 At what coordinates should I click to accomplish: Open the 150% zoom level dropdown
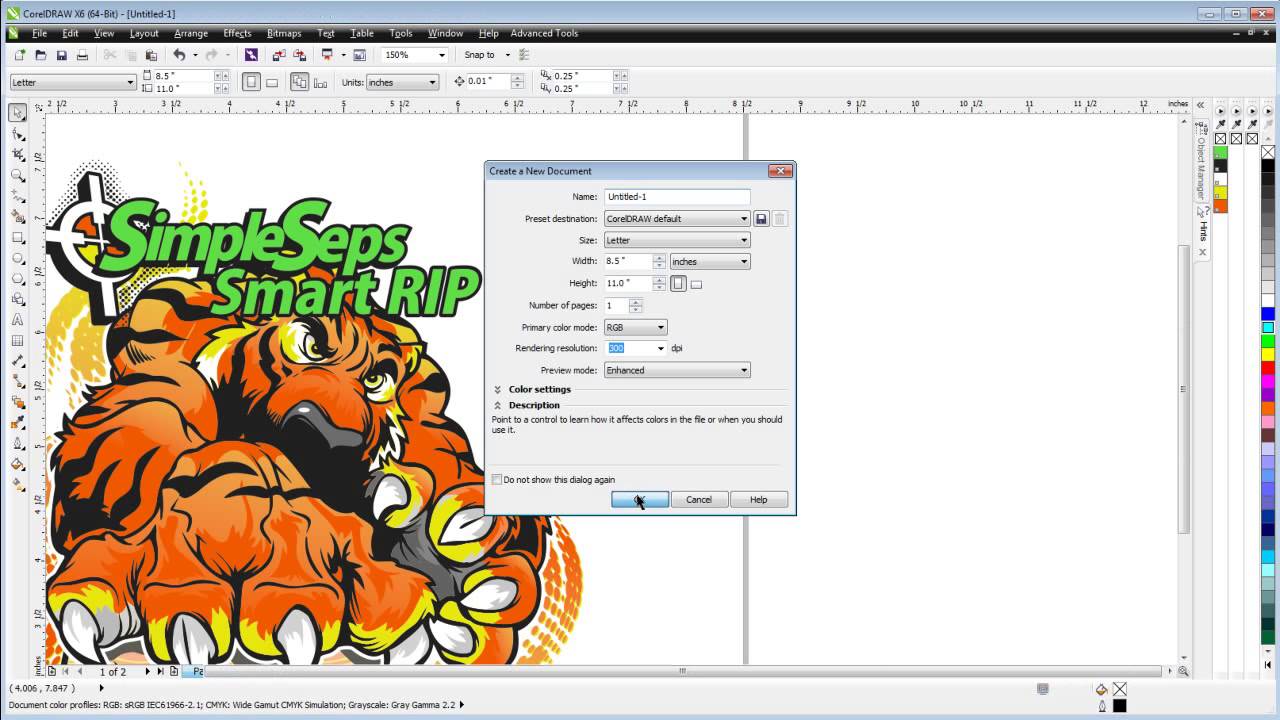click(x=441, y=55)
